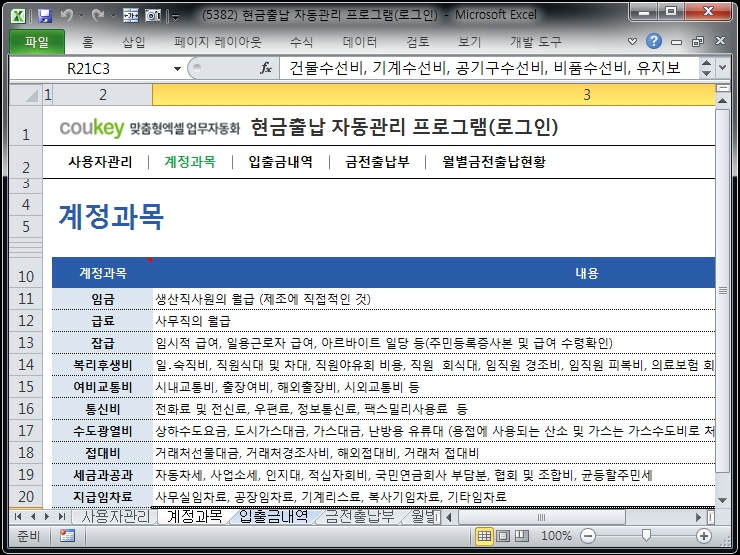740x555 pixels.
Task: Open the Undo history dropdown arrow
Action: (x=81, y=16)
